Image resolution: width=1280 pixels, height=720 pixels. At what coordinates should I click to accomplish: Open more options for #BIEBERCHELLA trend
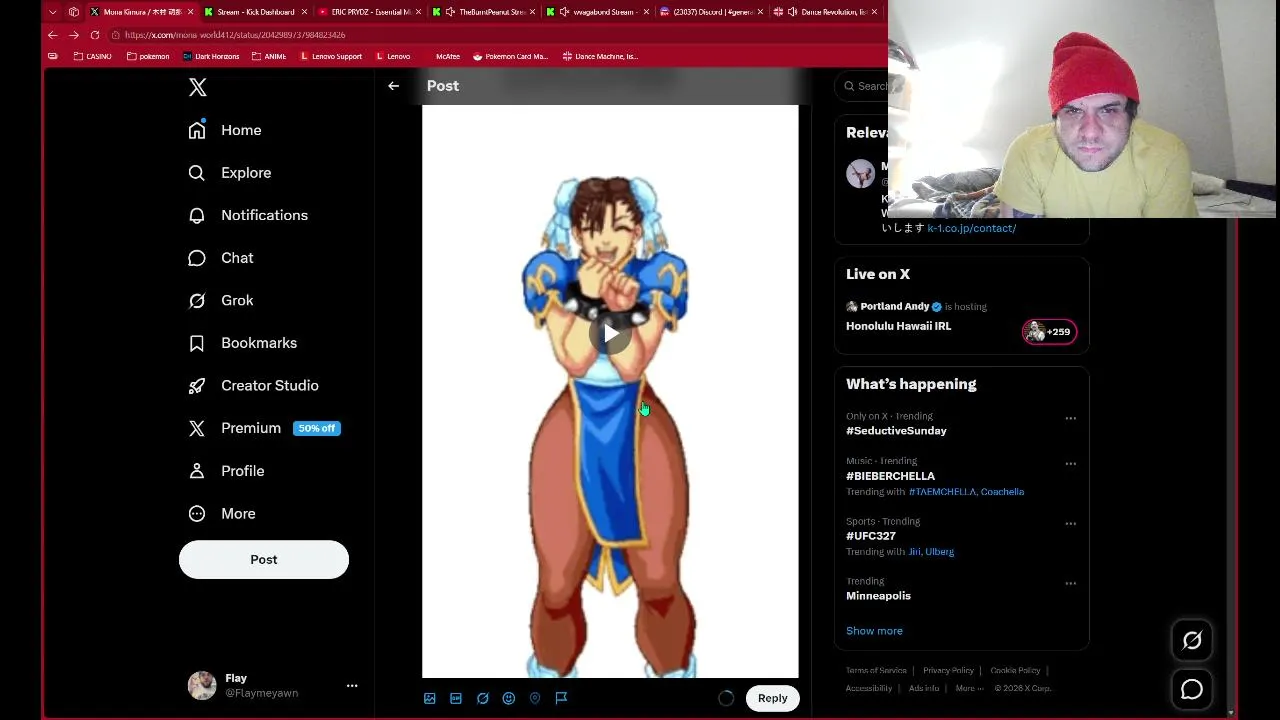click(x=1070, y=464)
